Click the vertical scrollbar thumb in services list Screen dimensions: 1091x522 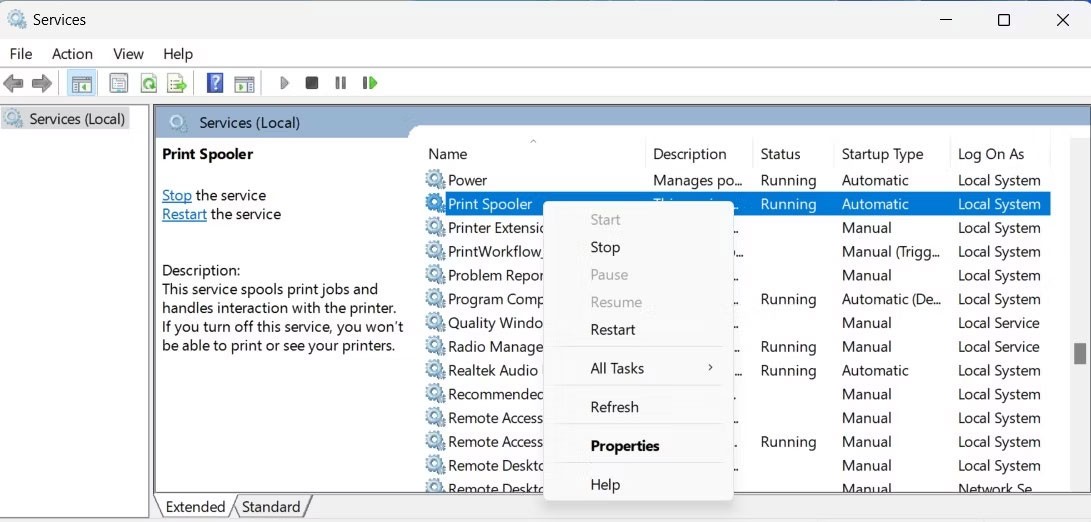tap(1079, 354)
